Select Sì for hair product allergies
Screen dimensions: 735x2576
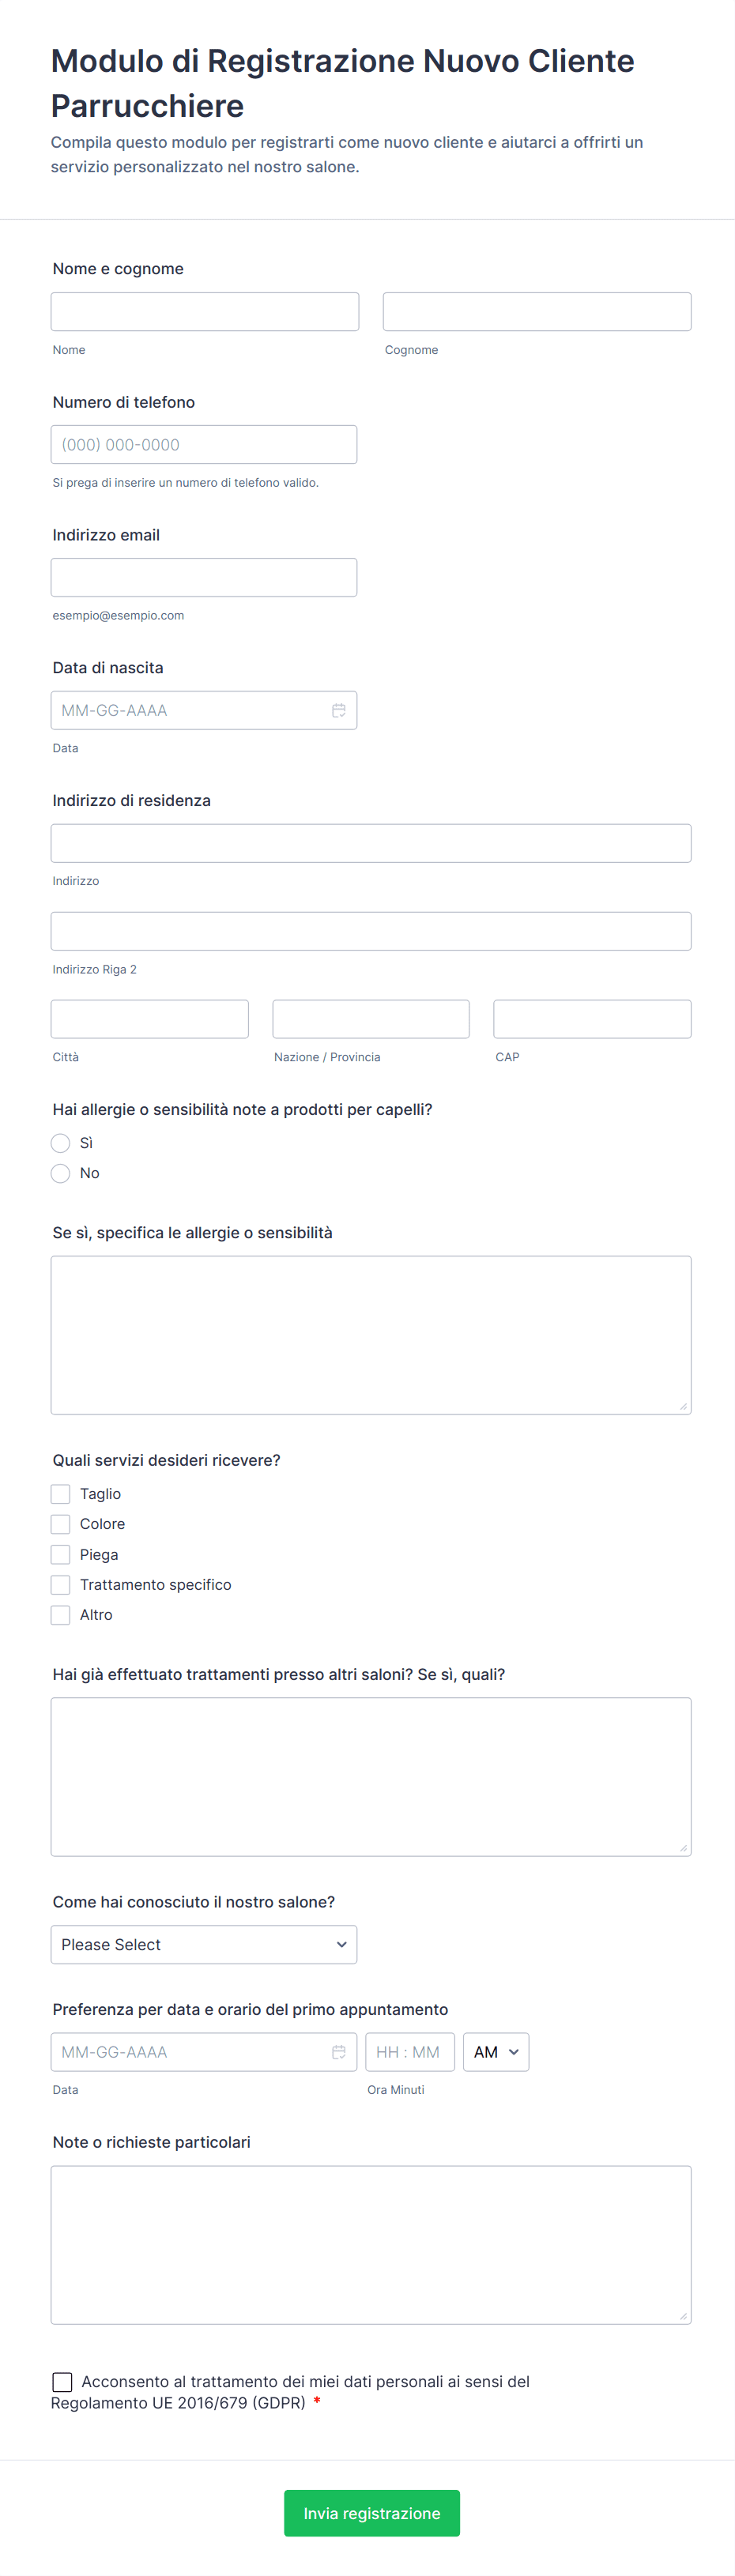(x=61, y=1143)
